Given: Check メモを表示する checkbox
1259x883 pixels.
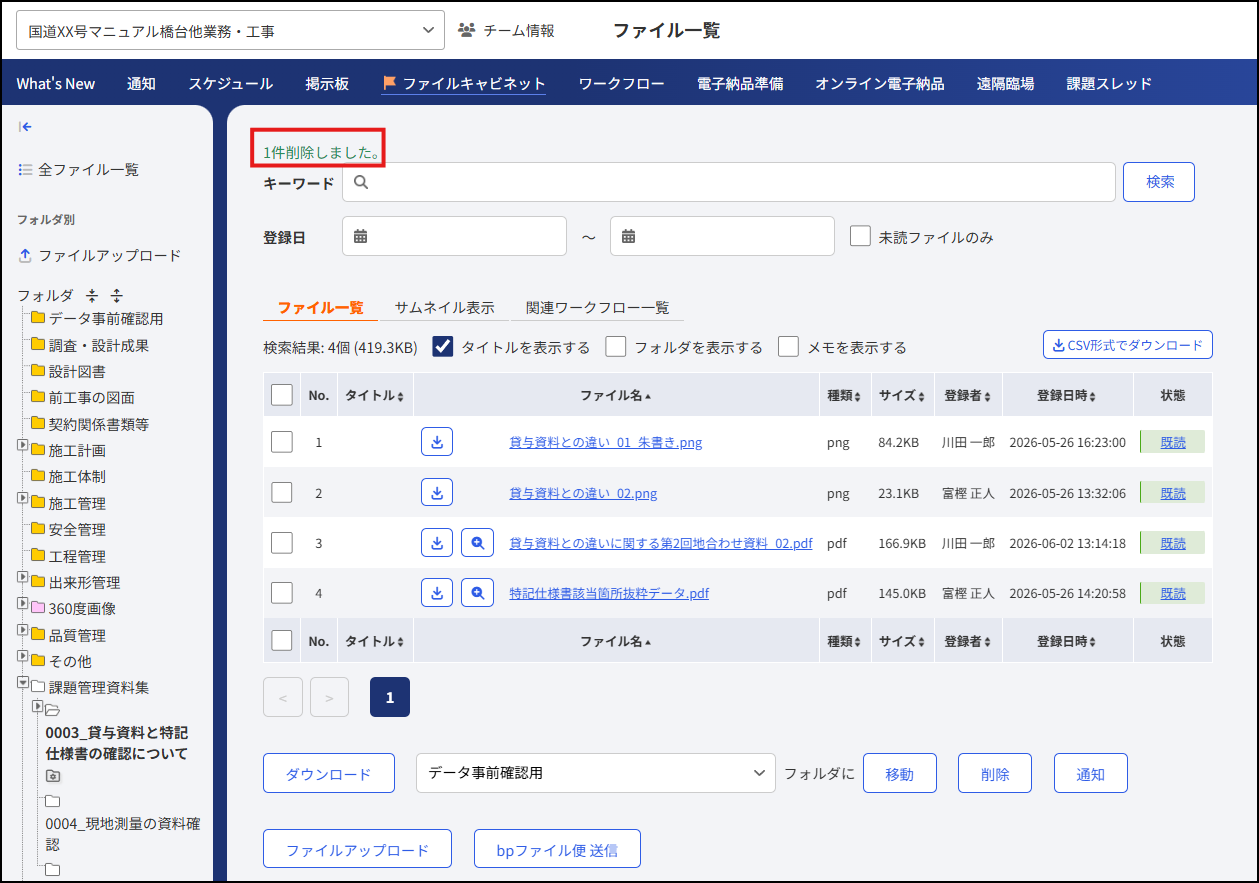Looking at the screenshot, I should [x=789, y=346].
